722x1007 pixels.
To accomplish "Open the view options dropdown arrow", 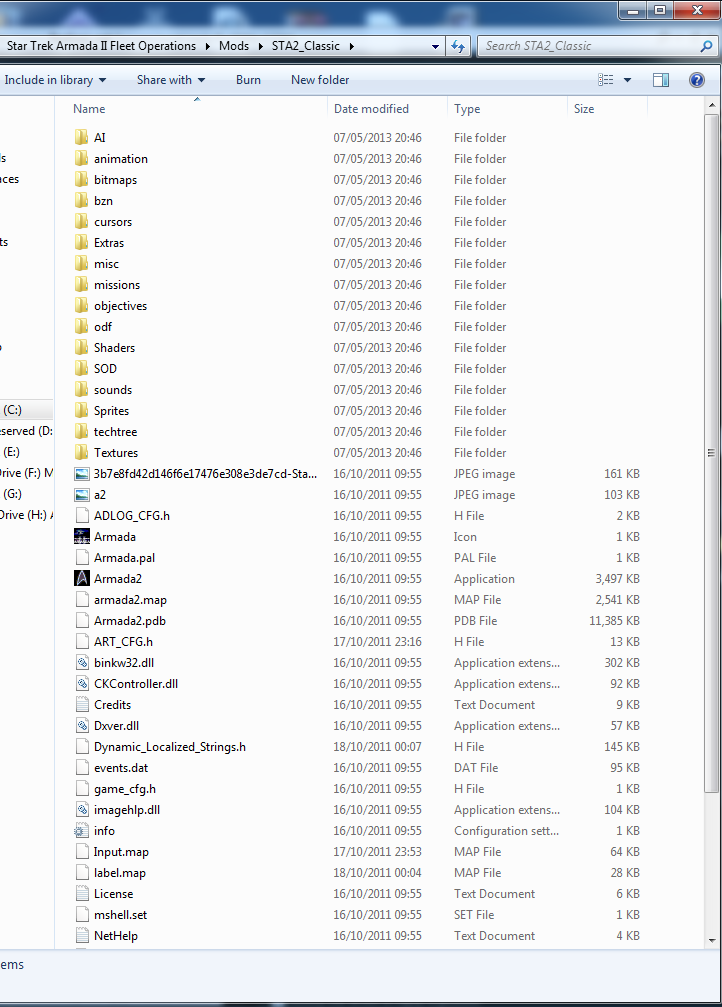I will (627, 80).
